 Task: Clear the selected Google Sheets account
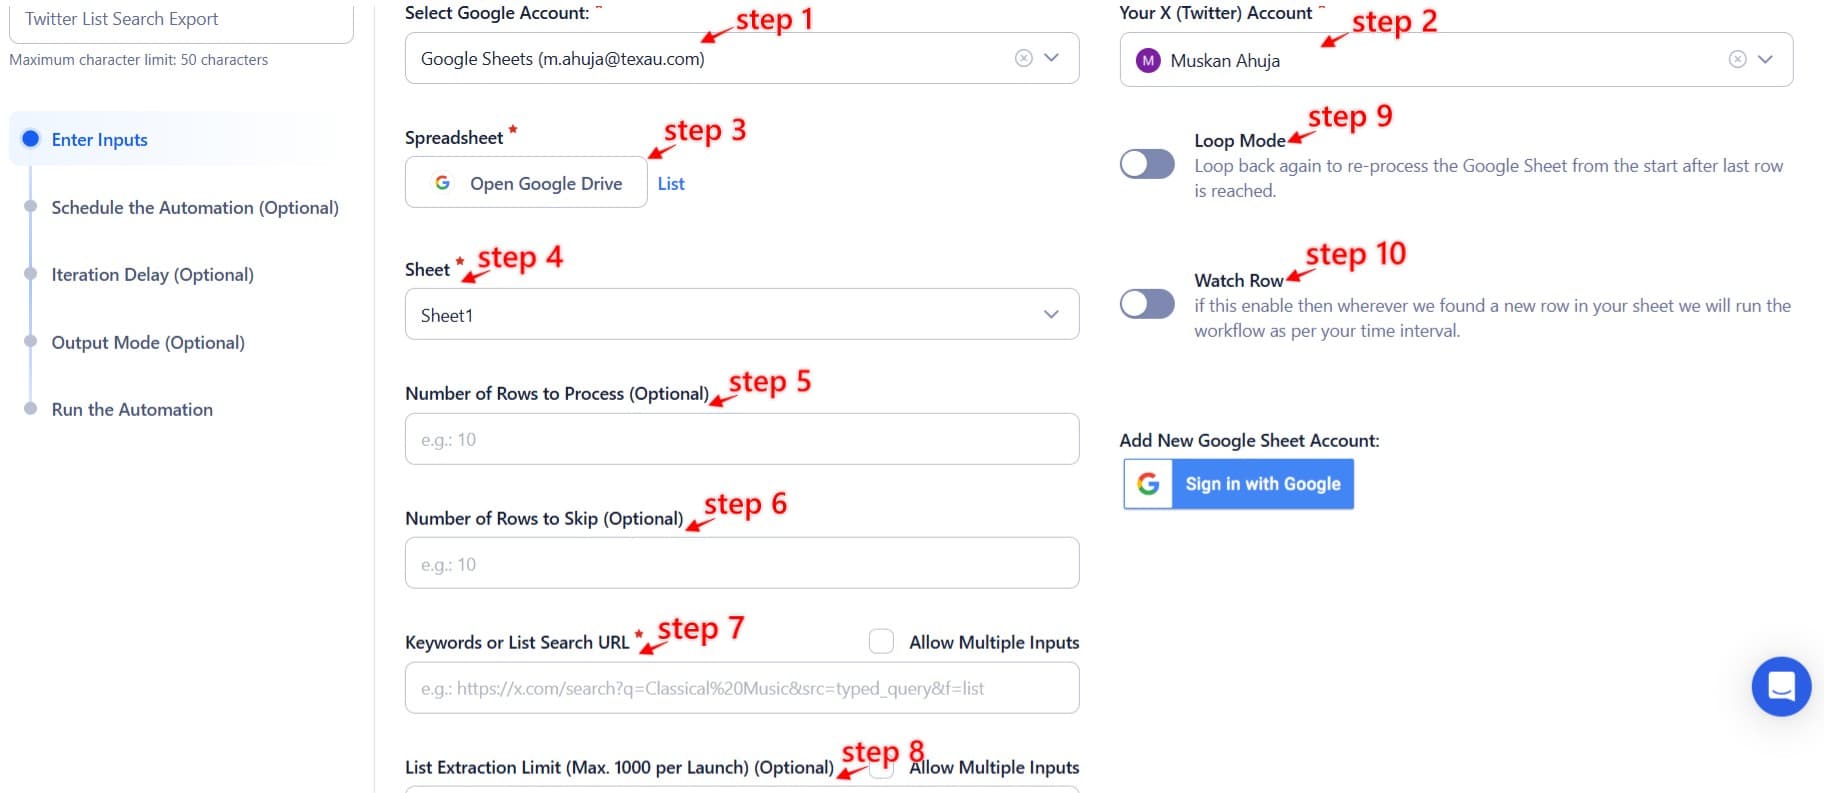pyautogui.click(x=1022, y=58)
